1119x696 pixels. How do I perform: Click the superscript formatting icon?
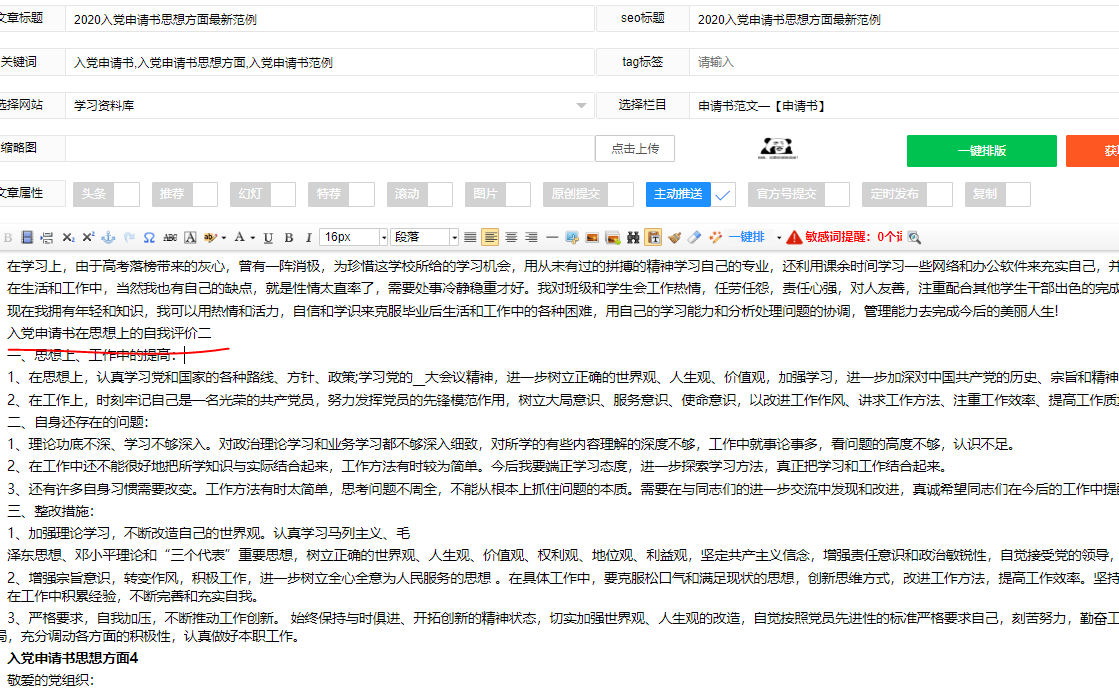[88, 237]
